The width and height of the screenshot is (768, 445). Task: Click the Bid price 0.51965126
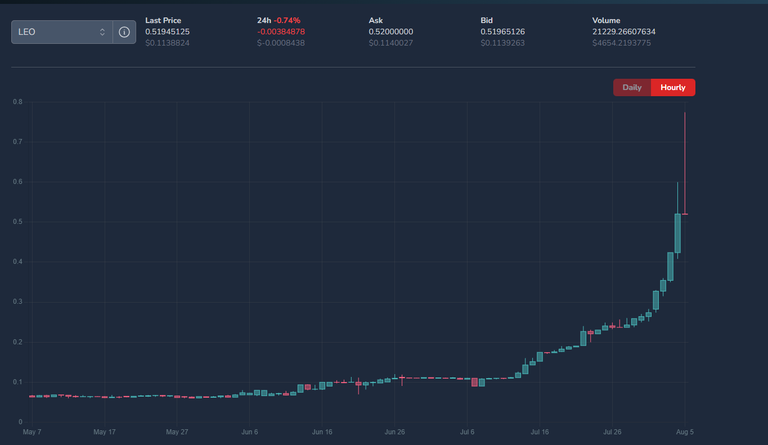[x=503, y=32]
